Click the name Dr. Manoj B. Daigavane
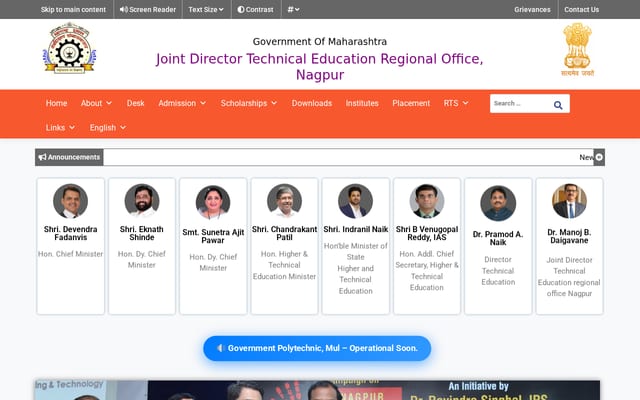The image size is (640, 400). click(x=569, y=236)
